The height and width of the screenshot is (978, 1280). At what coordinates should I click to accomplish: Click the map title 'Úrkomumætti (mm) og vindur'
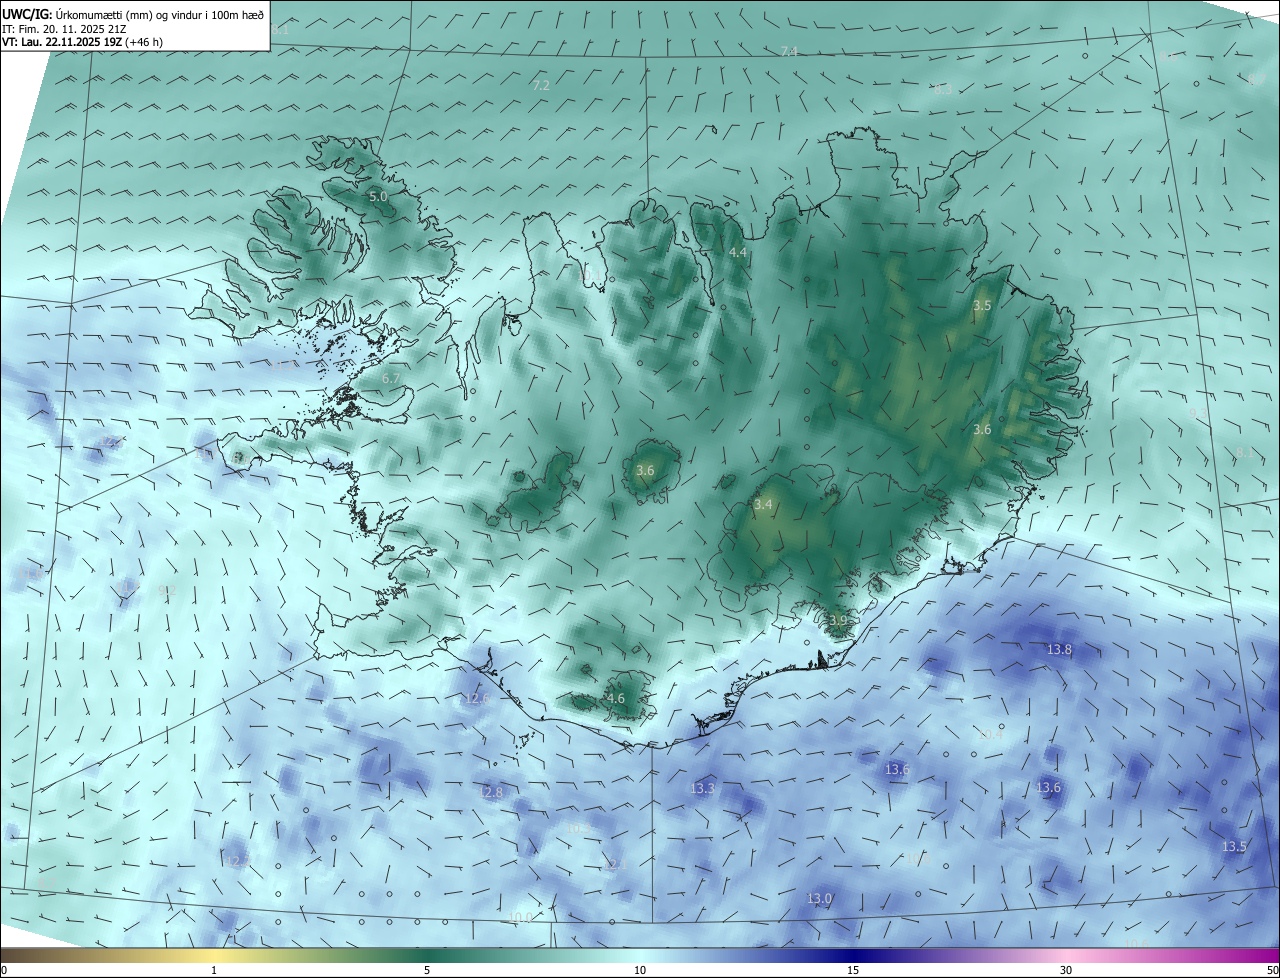(130, 15)
